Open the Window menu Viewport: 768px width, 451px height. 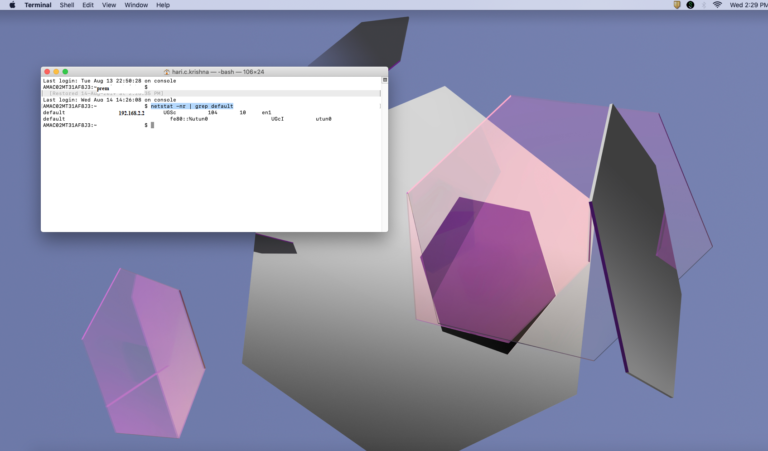click(x=136, y=5)
